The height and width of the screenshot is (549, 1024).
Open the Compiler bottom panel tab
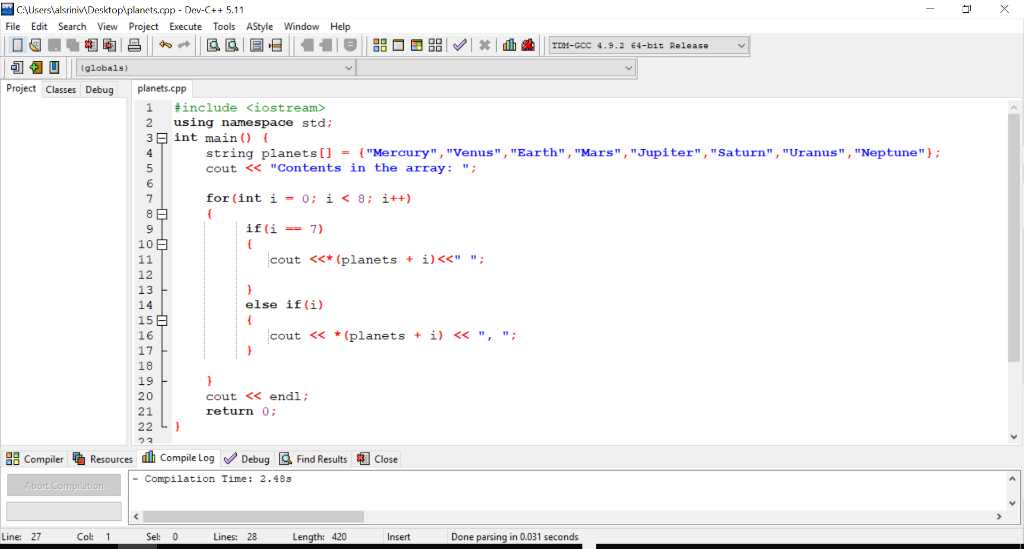coord(35,459)
